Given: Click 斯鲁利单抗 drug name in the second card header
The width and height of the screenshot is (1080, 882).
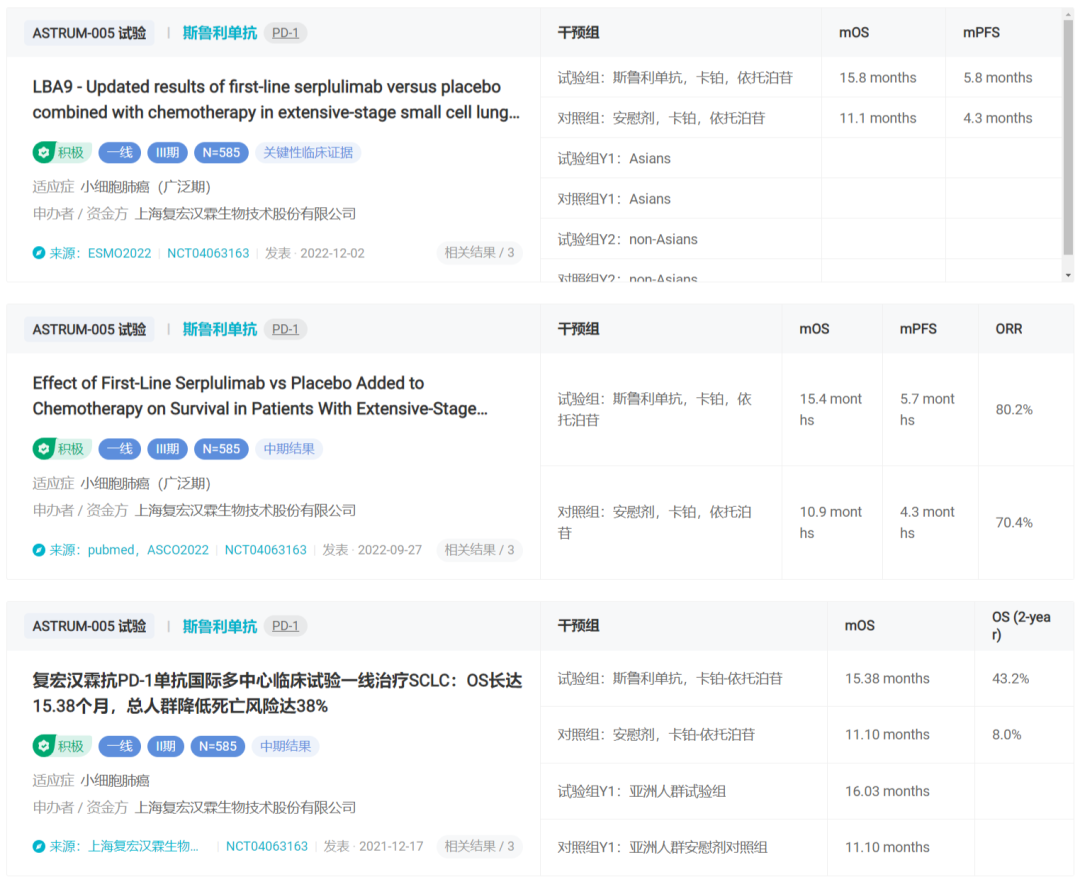Looking at the screenshot, I should (x=219, y=329).
